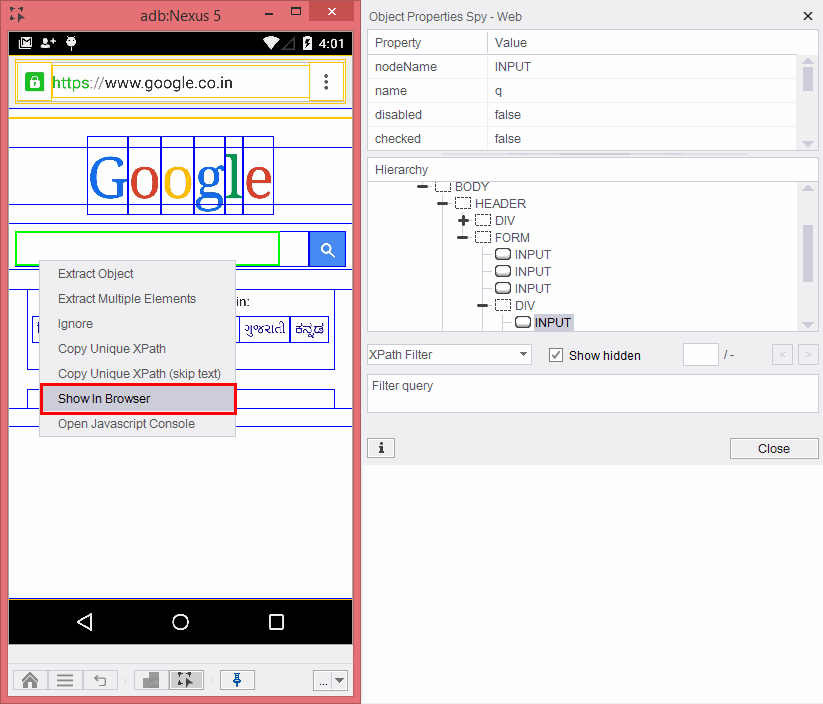Click the hierarchy panel vertical scrollbar
This screenshot has width=823, height=704.
pos(808,253)
